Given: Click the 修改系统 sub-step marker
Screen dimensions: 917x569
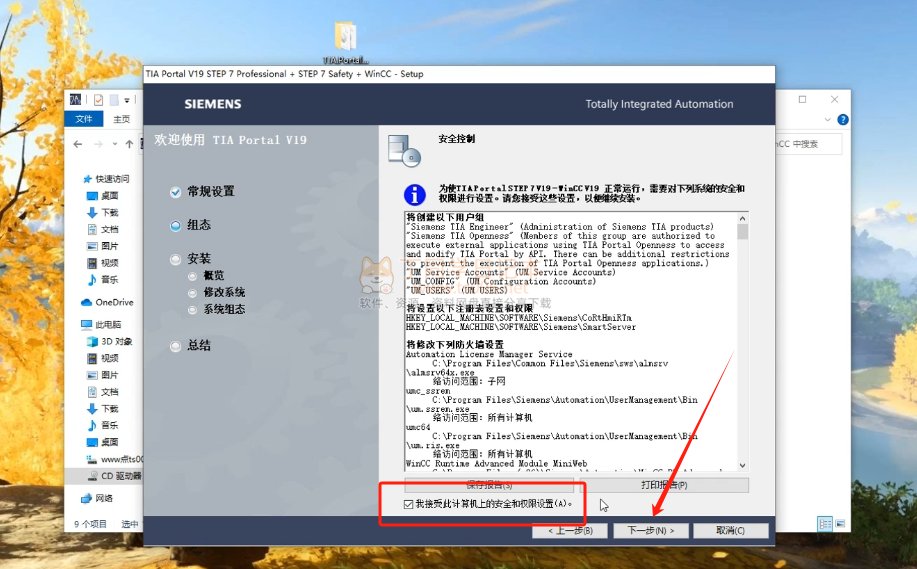Looking at the screenshot, I should pos(192,293).
